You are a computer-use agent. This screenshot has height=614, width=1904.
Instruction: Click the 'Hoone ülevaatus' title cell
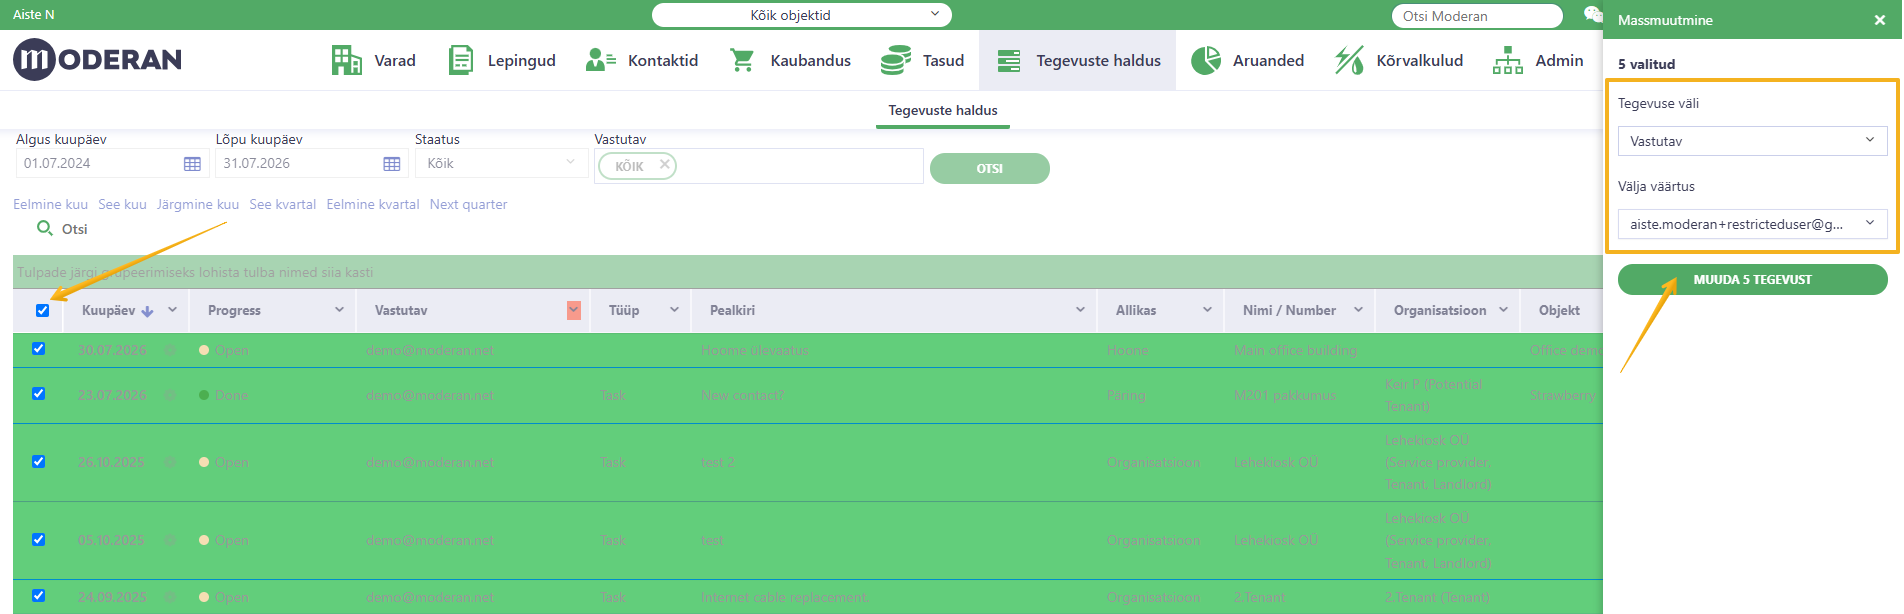point(754,350)
